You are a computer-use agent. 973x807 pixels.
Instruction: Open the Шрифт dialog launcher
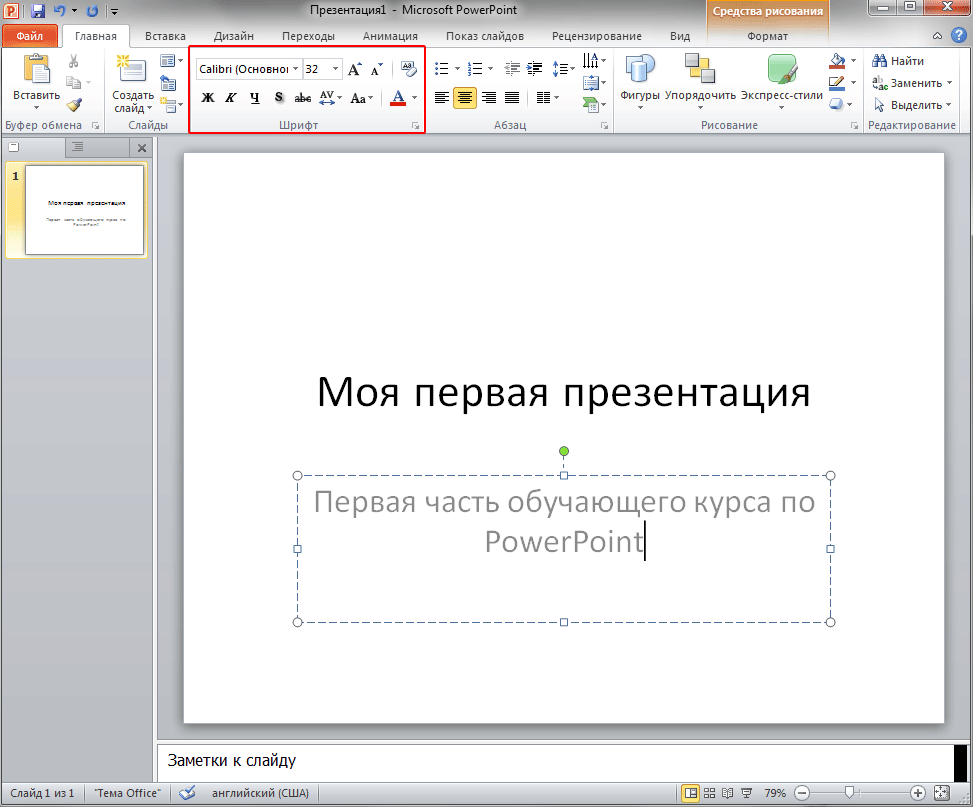point(415,125)
